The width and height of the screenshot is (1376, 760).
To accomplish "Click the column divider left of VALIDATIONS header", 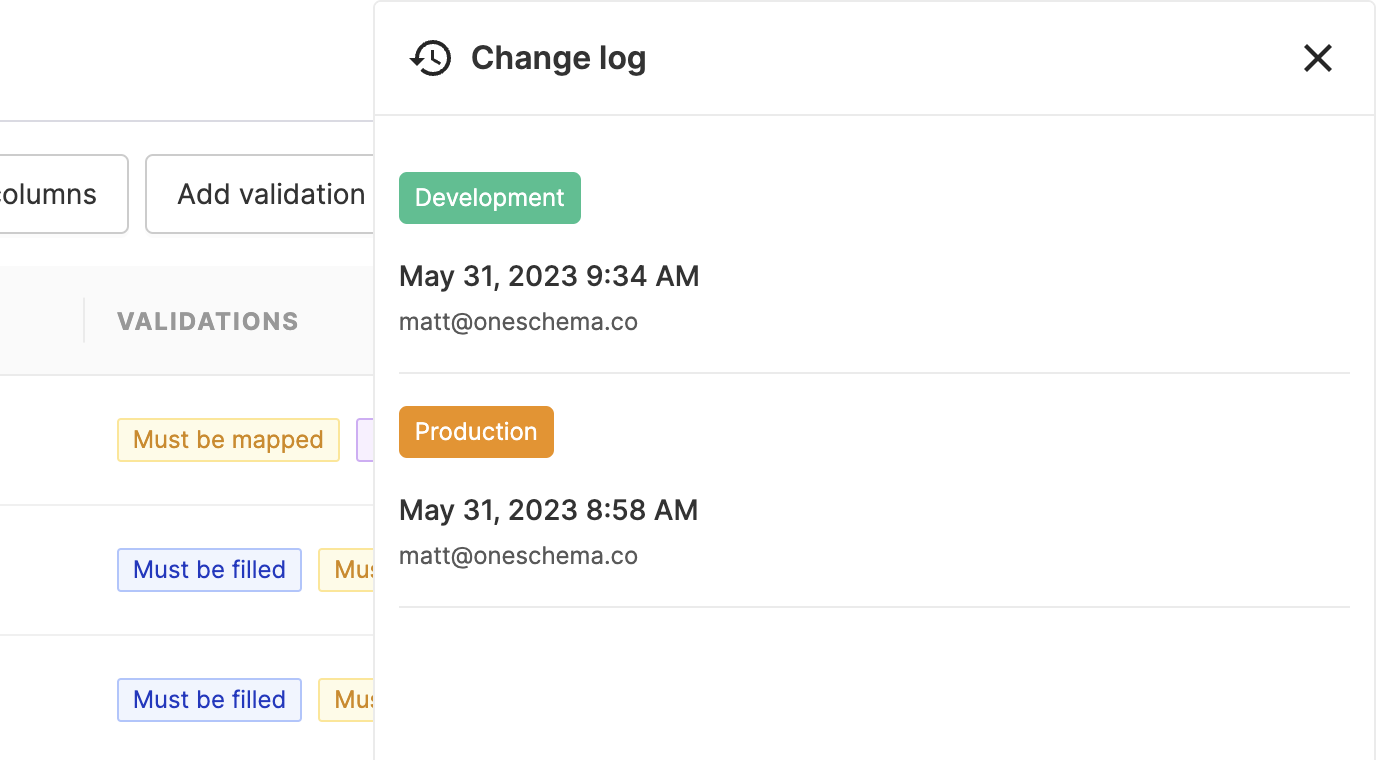I will coord(84,320).
